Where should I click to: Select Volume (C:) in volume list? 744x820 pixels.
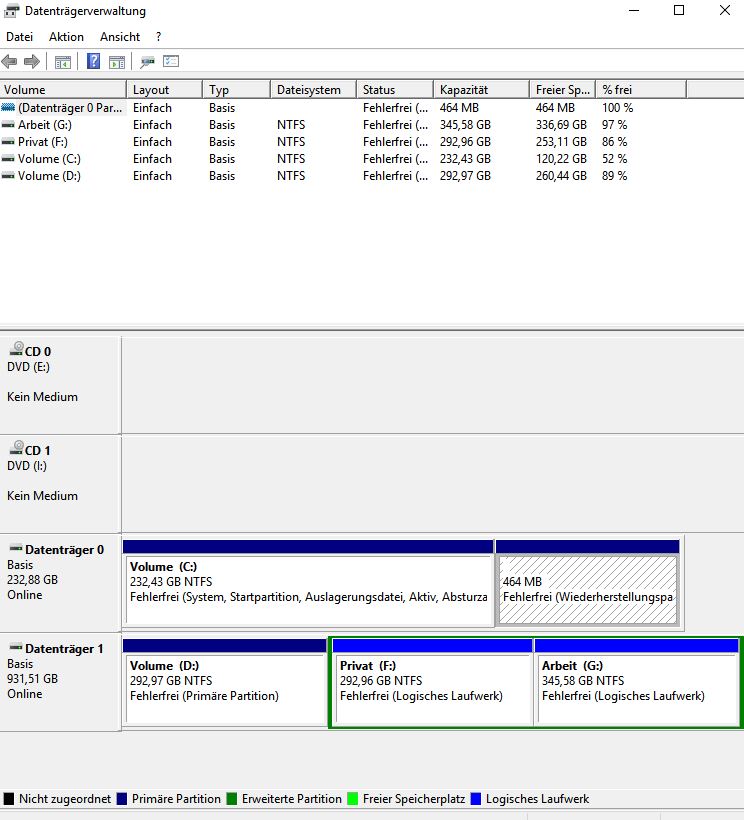(x=49, y=159)
